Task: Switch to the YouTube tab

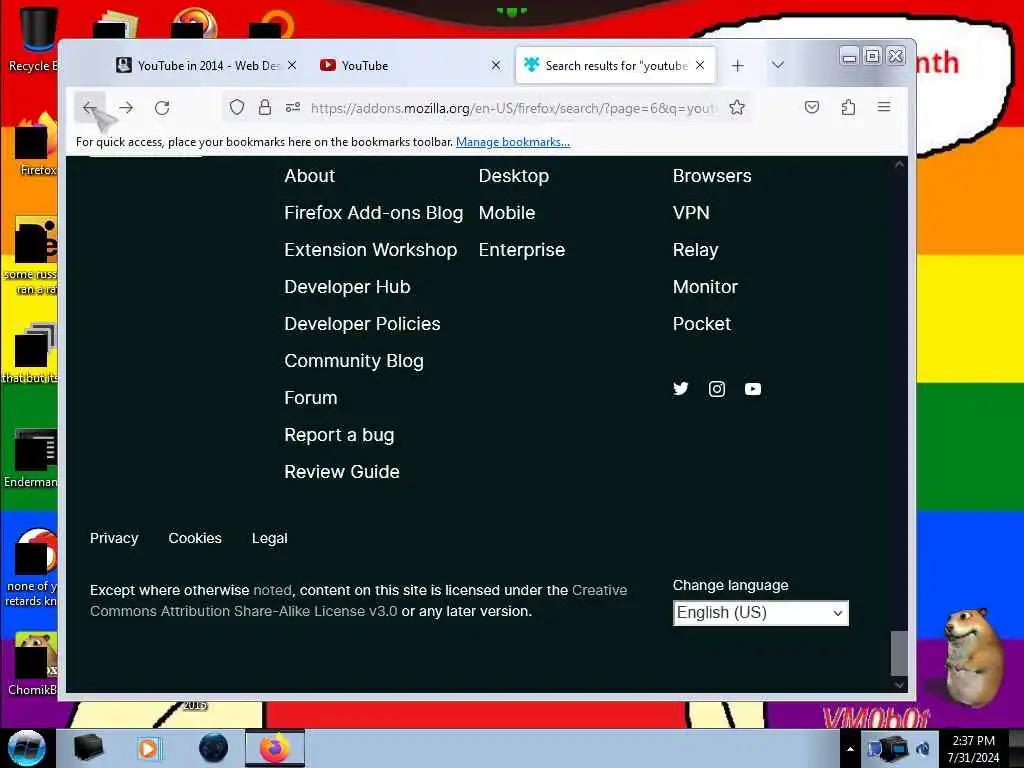Action: tap(410, 65)
